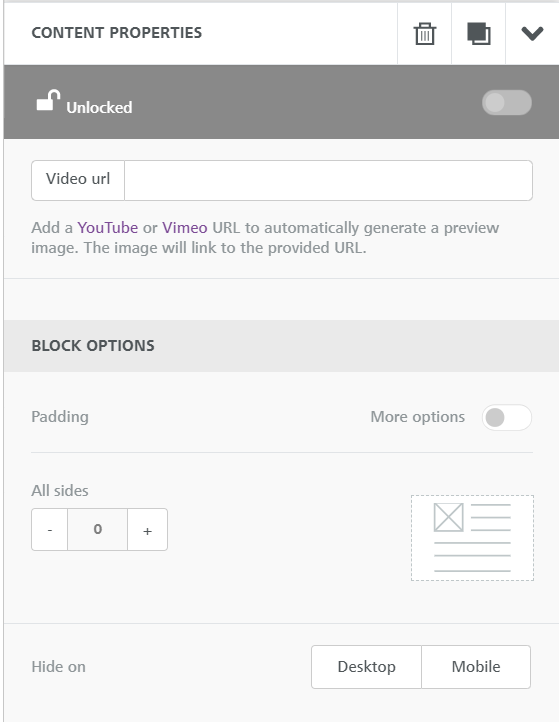Open the YouTube link
Viewport: 559px width, 722px height.
point(108,227)
